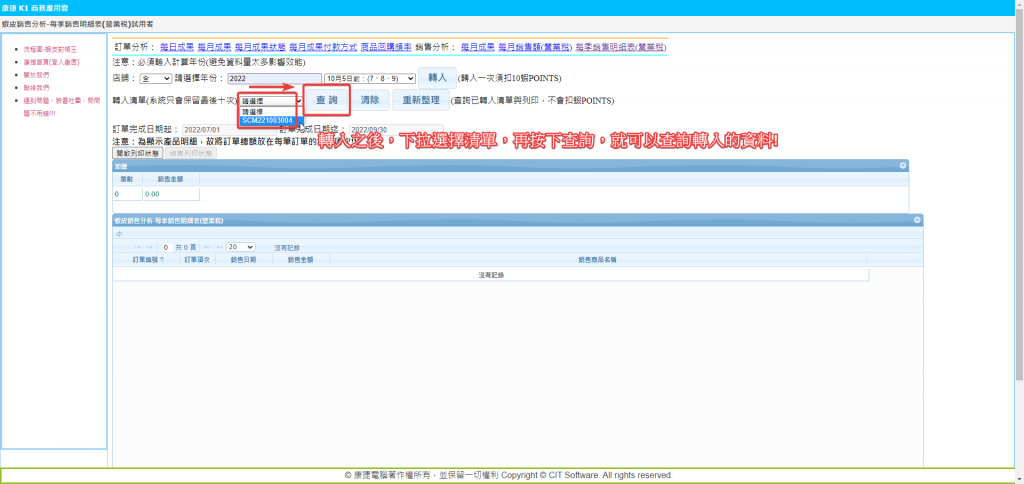Collapse the 每季銷售明細表 grid panel corner icon
This screenshot has width=1024, height=484.
point(917,219)
